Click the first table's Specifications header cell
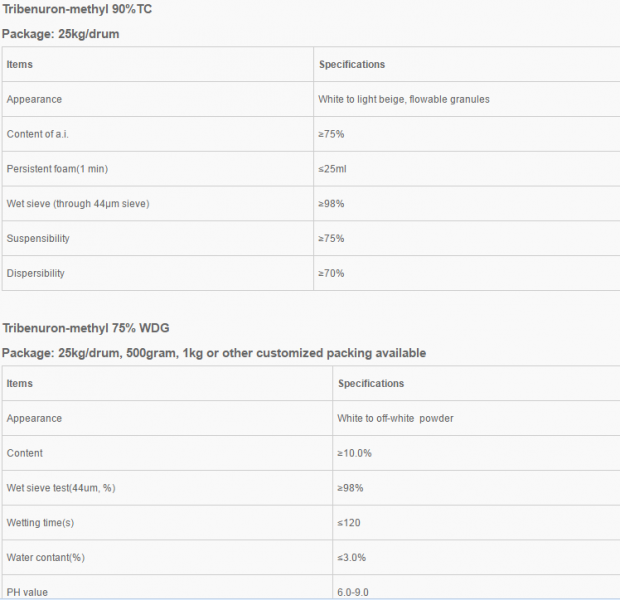 tap(467, 64)
